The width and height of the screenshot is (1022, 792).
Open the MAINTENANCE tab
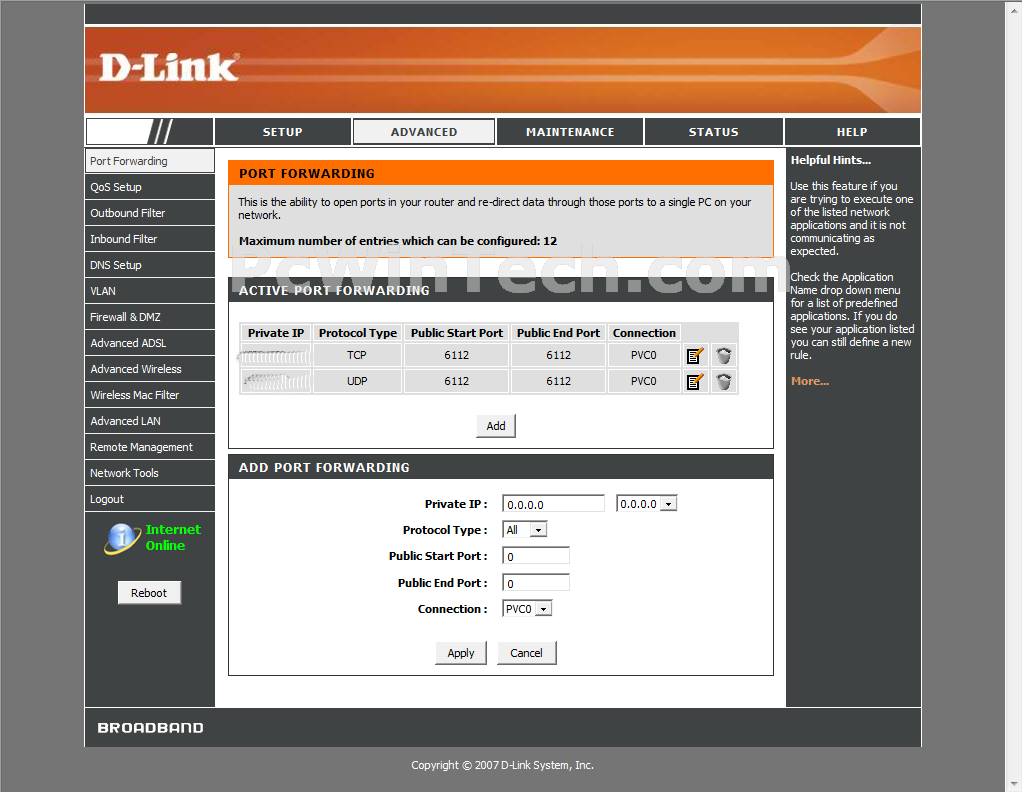(x=570, y=132)
